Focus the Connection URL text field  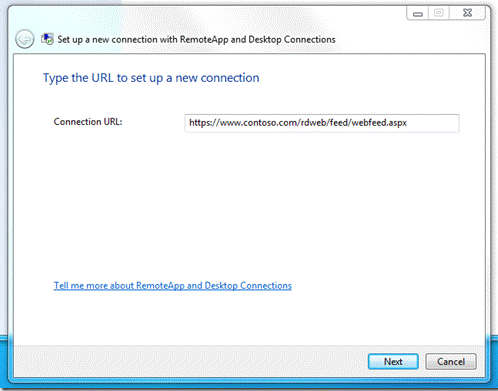(322, 123)
